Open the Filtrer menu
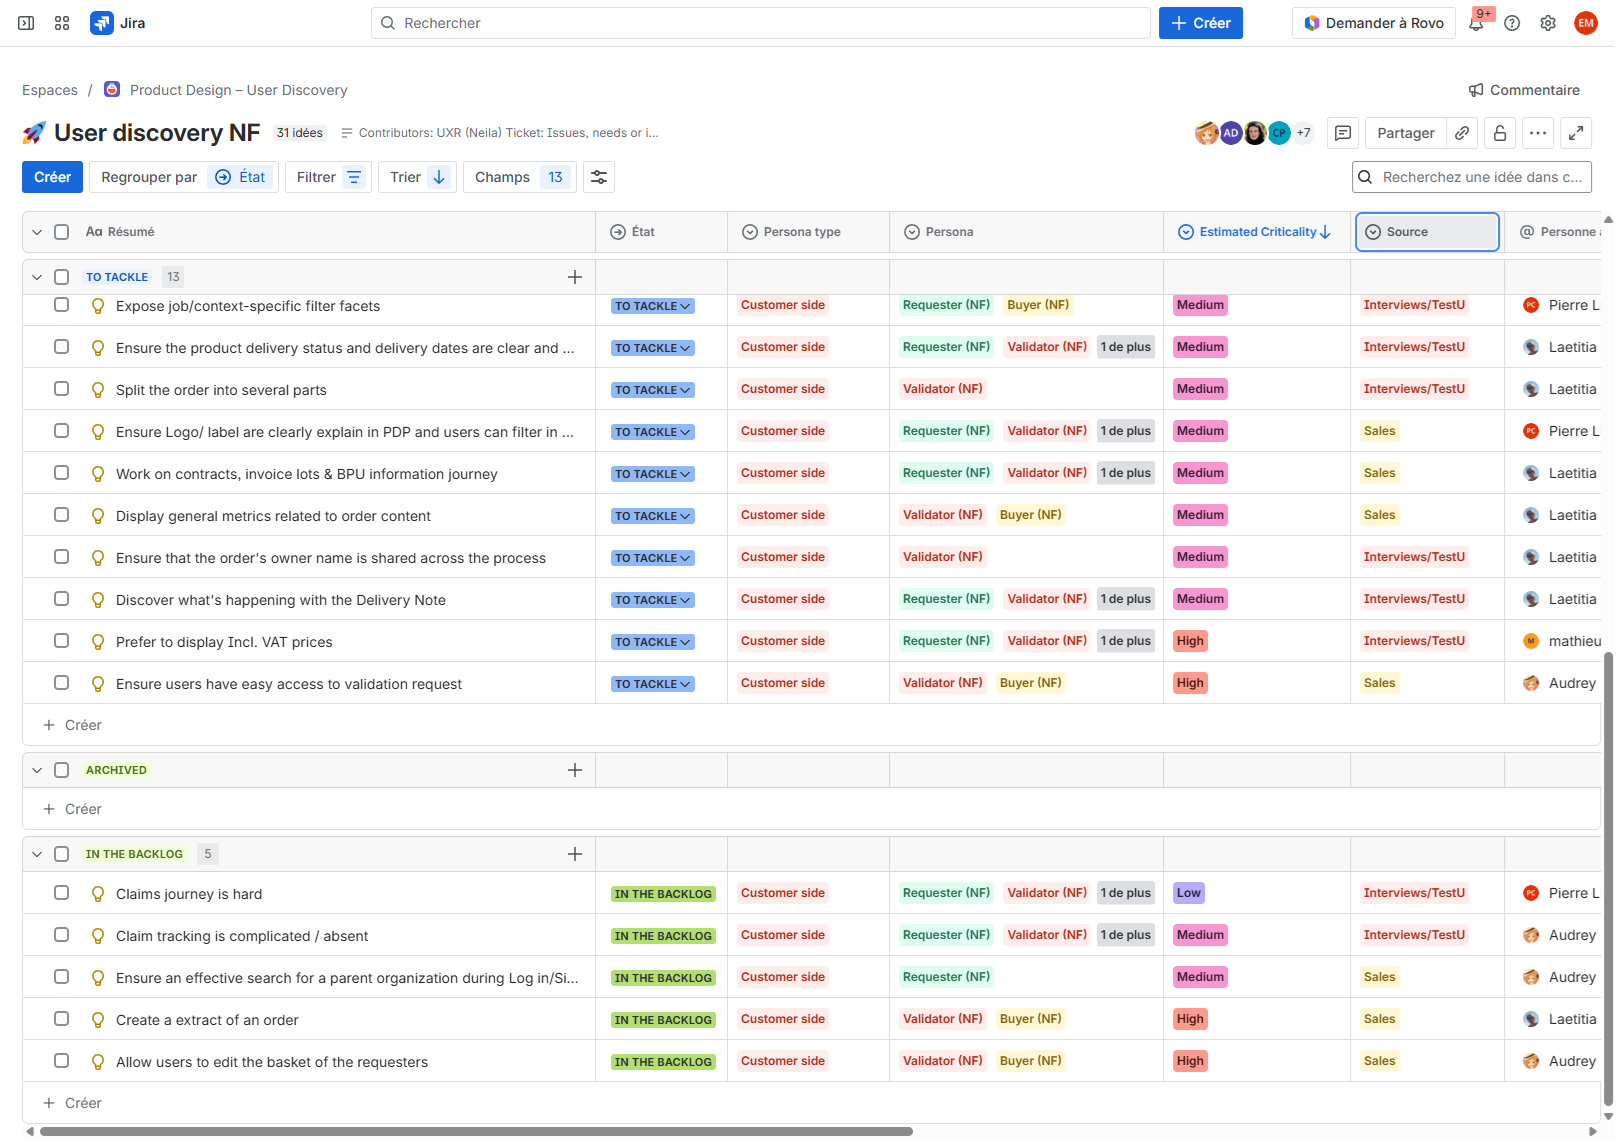The height and width of the screenshot is (1145, 1616). [x=328, y=177]
